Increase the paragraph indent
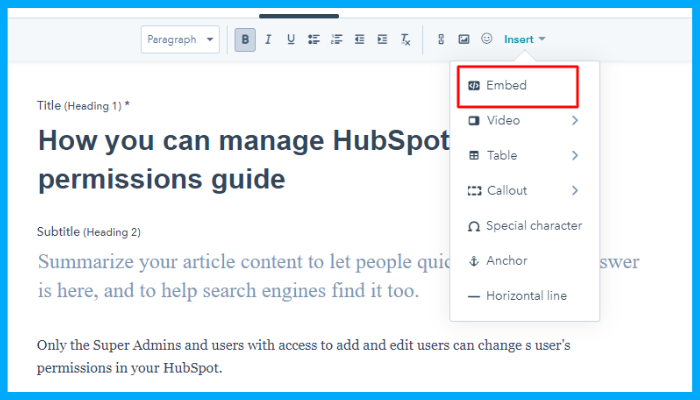Viewport: 700px width, 400px height. pyautogui.click(x=382, y=40)
